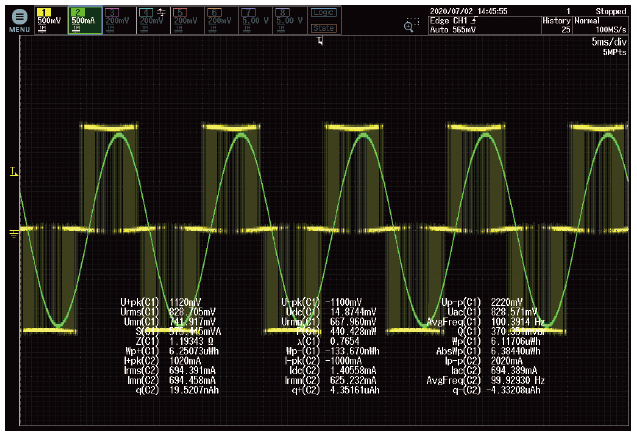Select the Udc(C1) 14.8744mV measurement
The width and height of the screenshot is (637, 439).
coord(331,312)
